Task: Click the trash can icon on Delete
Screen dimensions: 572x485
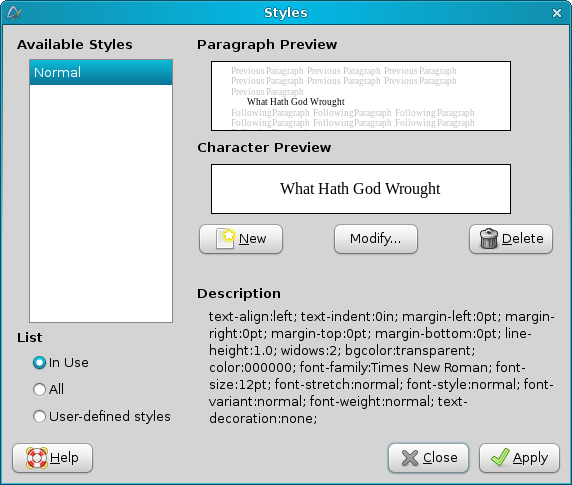Action: click(488, 239)
